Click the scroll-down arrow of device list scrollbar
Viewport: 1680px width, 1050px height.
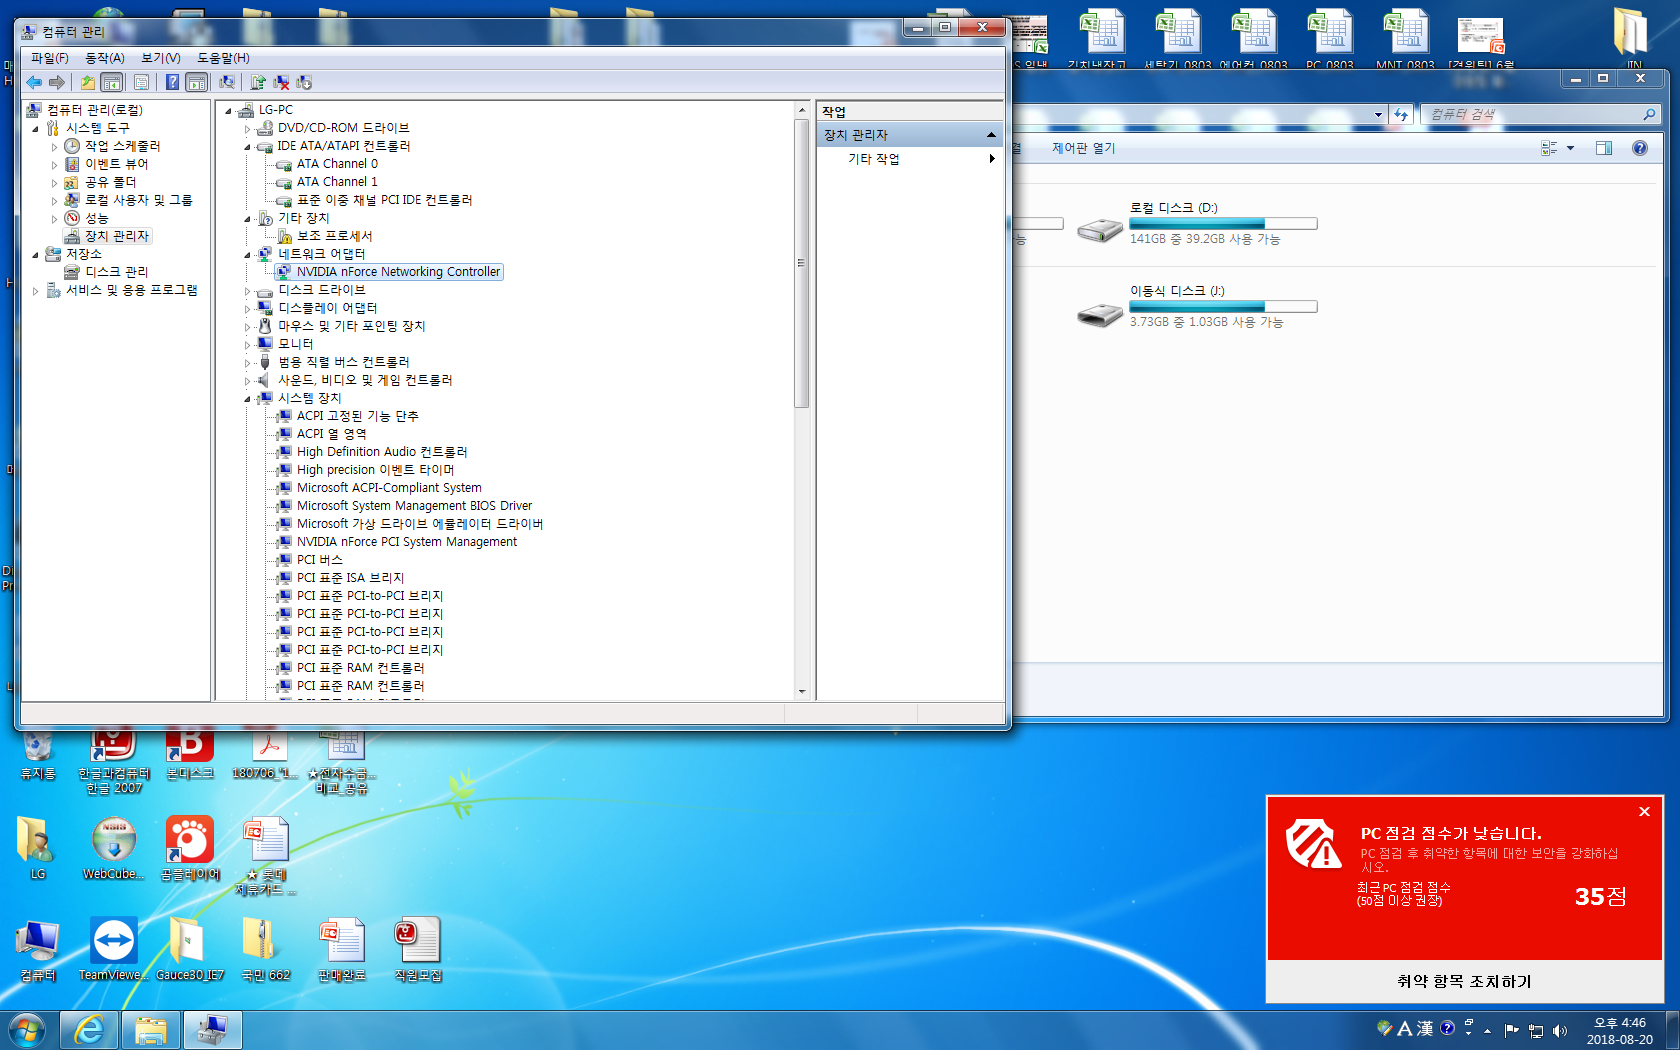click(x=802, y=691)
